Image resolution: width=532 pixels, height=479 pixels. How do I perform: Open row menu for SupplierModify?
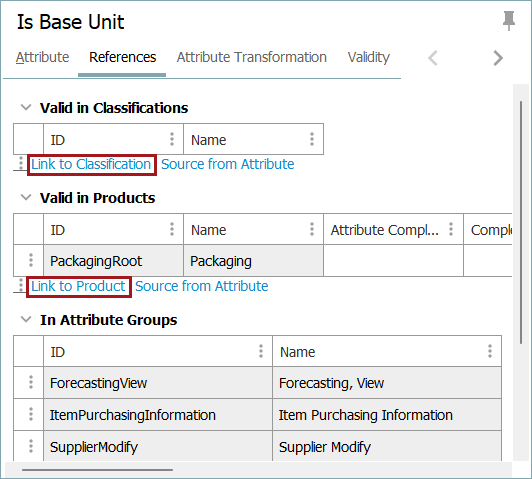(31, 446)
